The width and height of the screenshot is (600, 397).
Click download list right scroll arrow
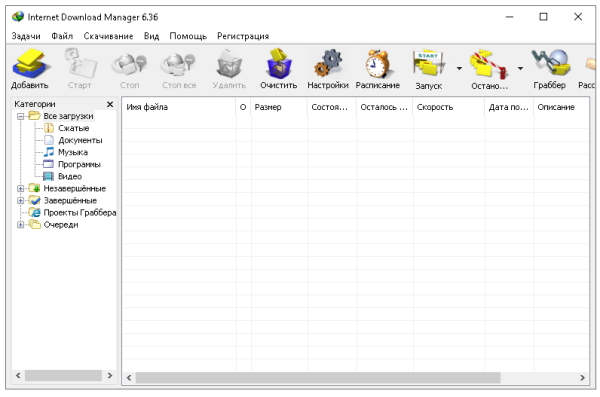tap(582, 378)
